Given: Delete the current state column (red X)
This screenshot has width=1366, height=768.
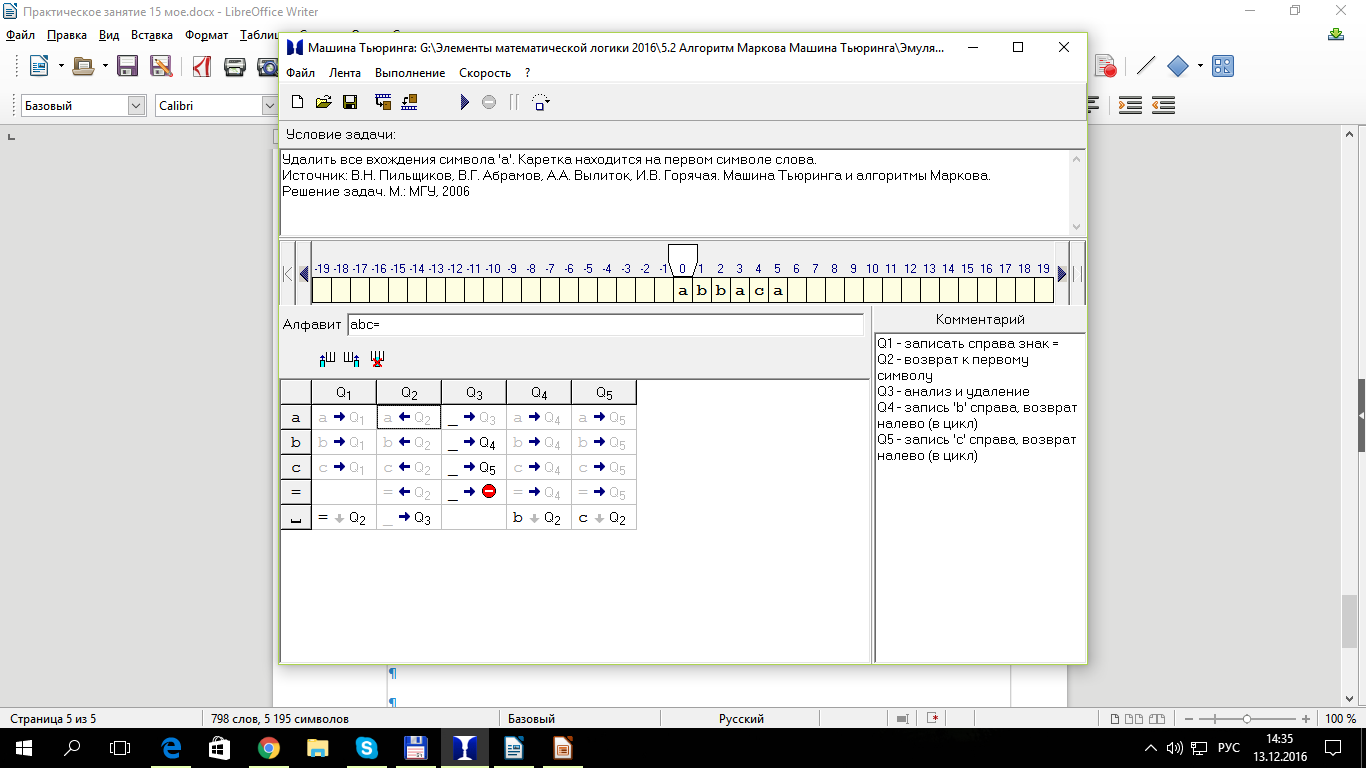Looking at the screenshot, I should (x=377, y=358).
